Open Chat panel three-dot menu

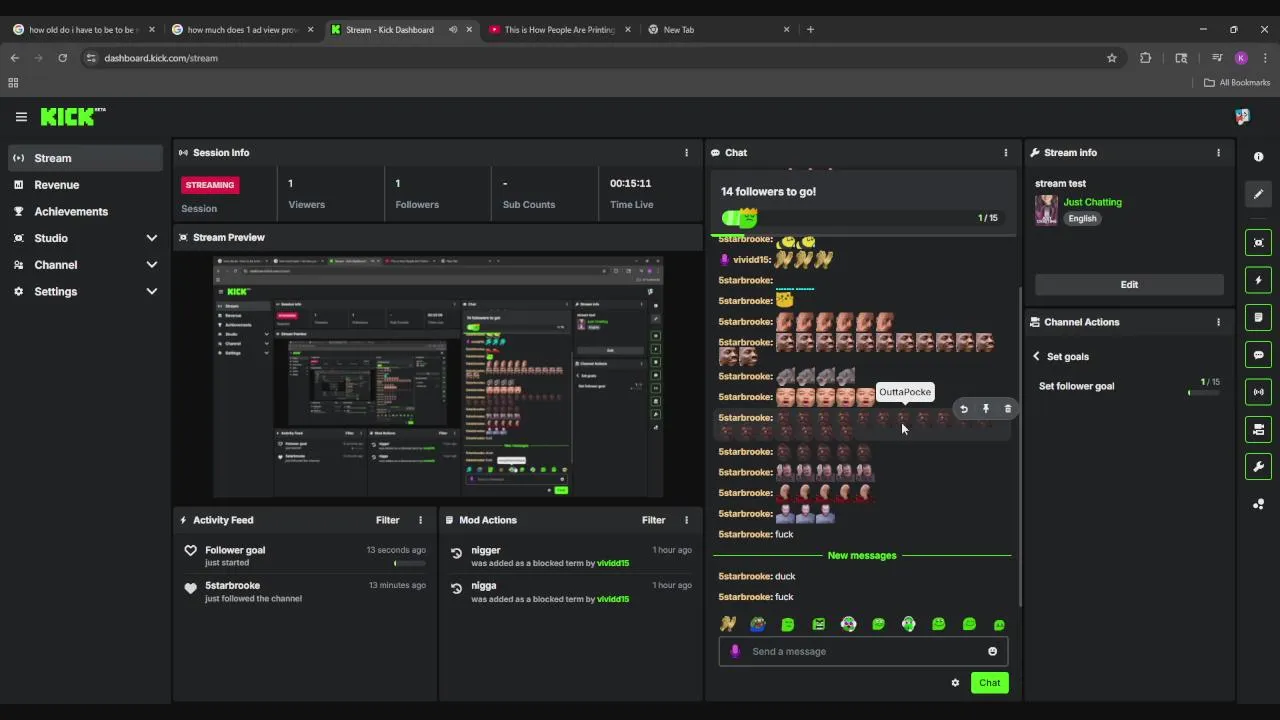(x=1006, y=153)
